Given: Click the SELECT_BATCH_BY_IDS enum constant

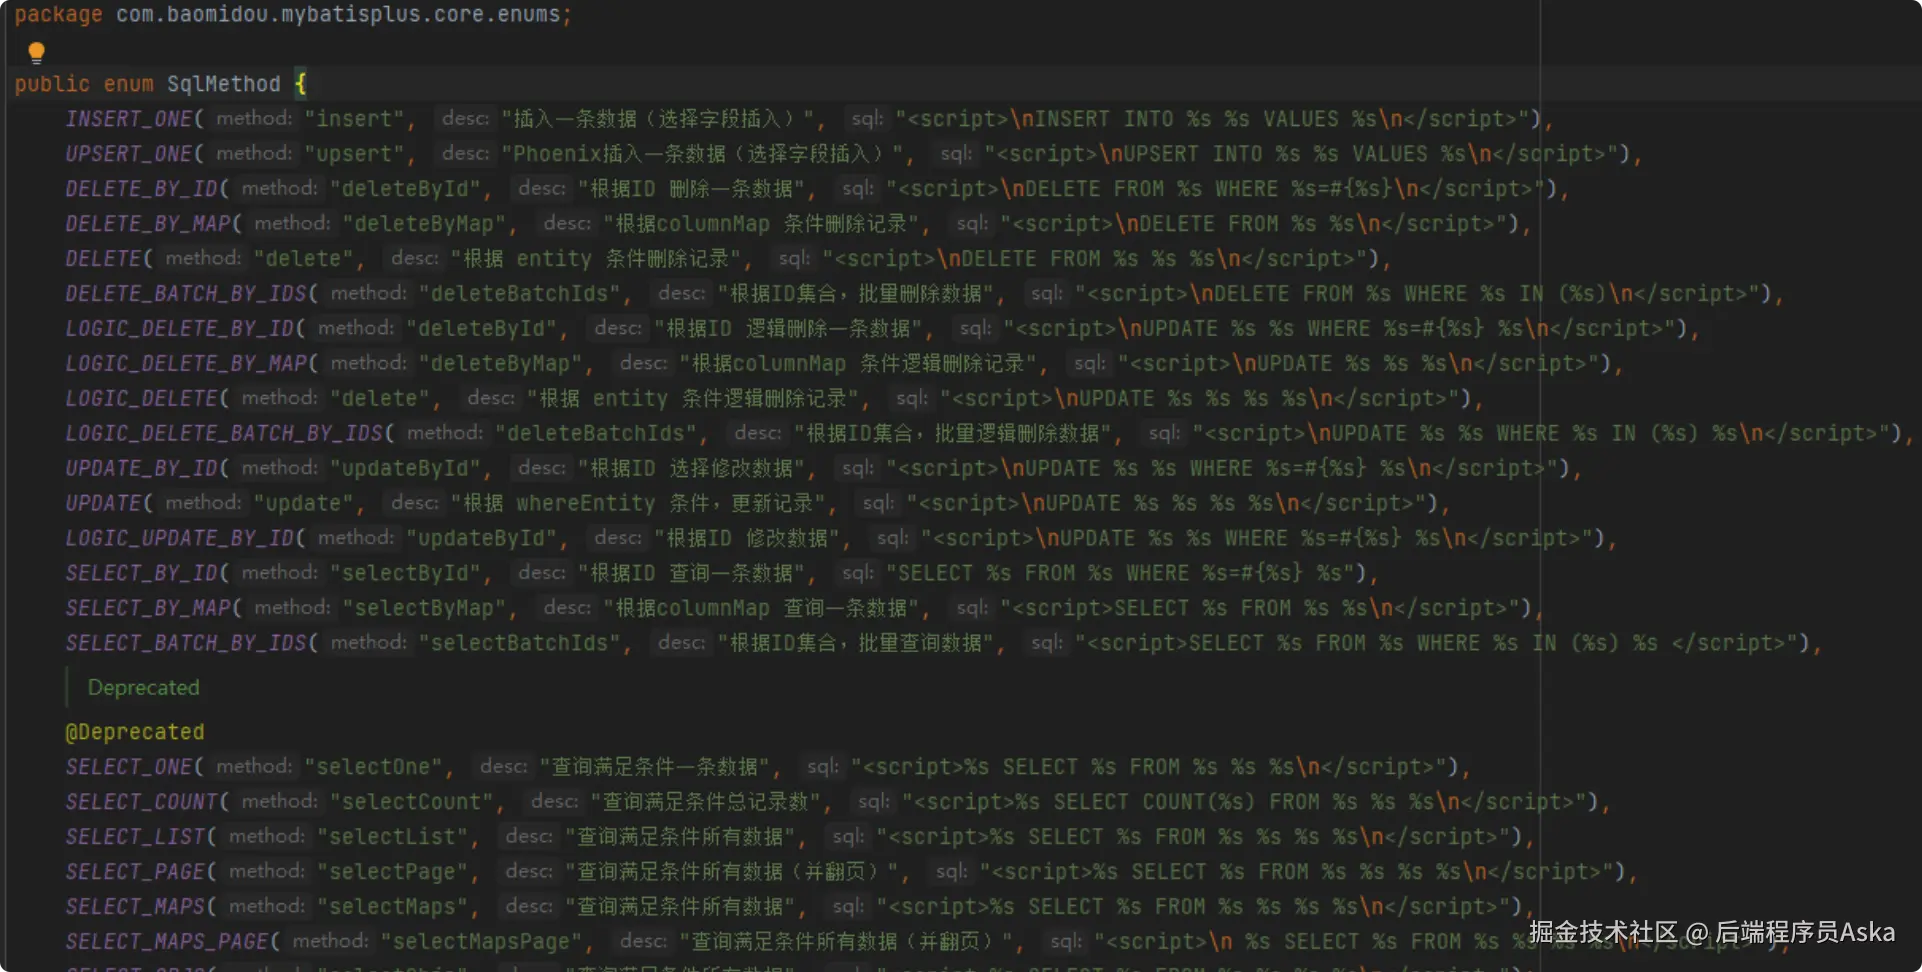Looking at the screenshot, I should point(186,644).
